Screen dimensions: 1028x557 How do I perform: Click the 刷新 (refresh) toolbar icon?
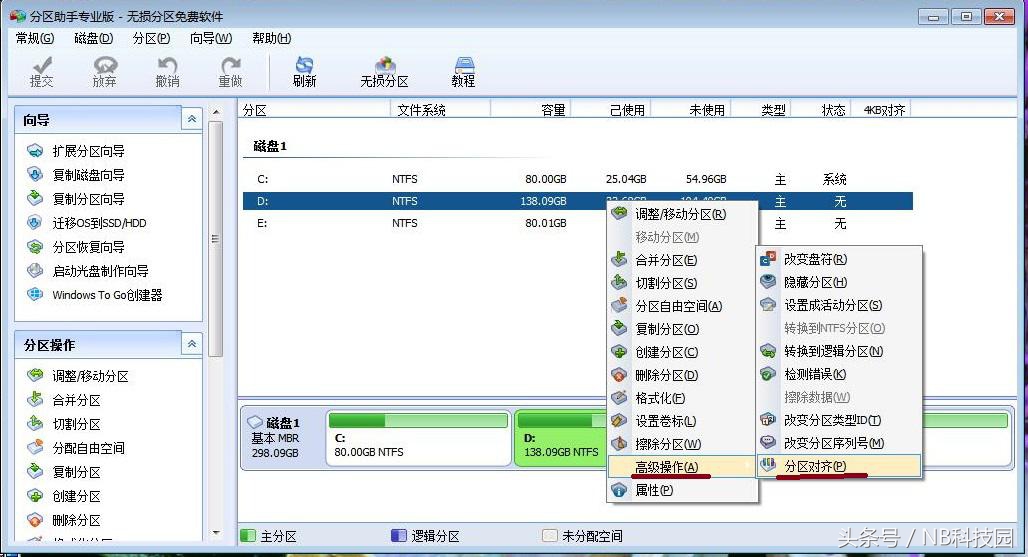coord(305,72)
